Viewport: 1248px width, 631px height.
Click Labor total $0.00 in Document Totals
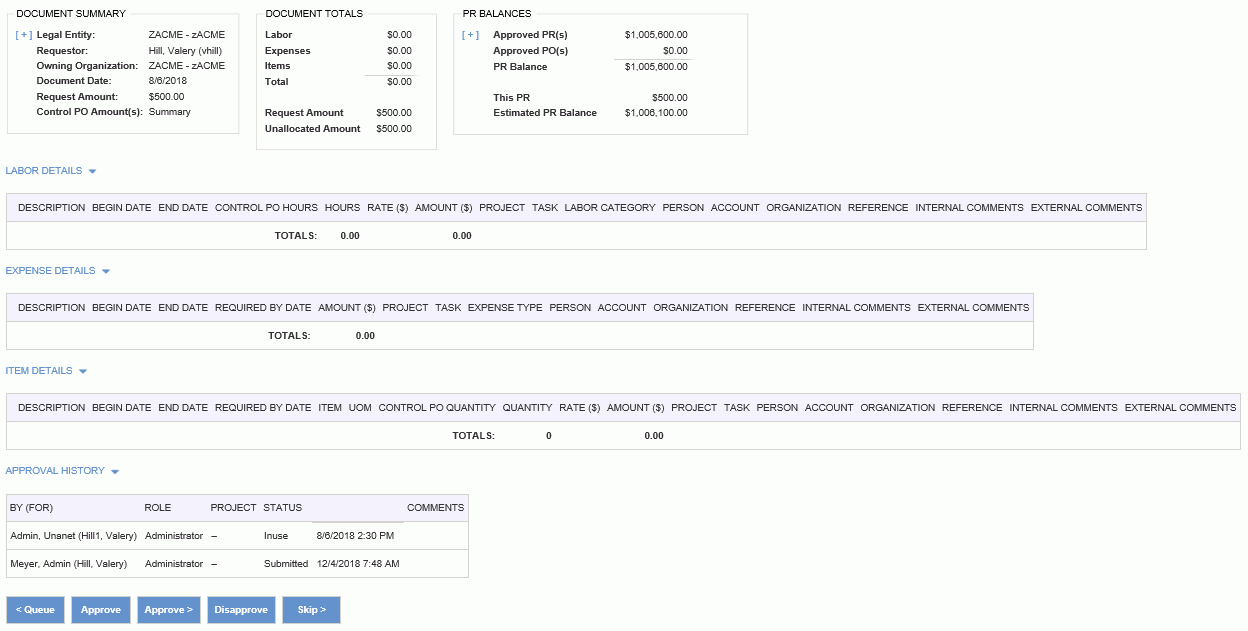coord(399,35)
